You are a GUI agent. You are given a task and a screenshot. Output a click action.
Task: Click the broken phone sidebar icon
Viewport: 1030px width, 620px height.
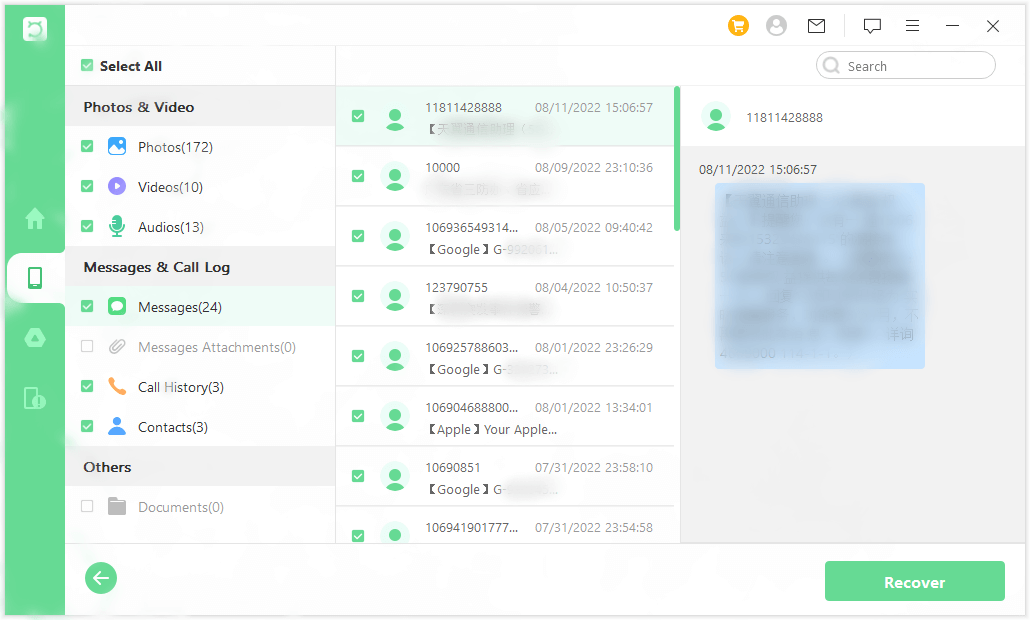point(35,398)
